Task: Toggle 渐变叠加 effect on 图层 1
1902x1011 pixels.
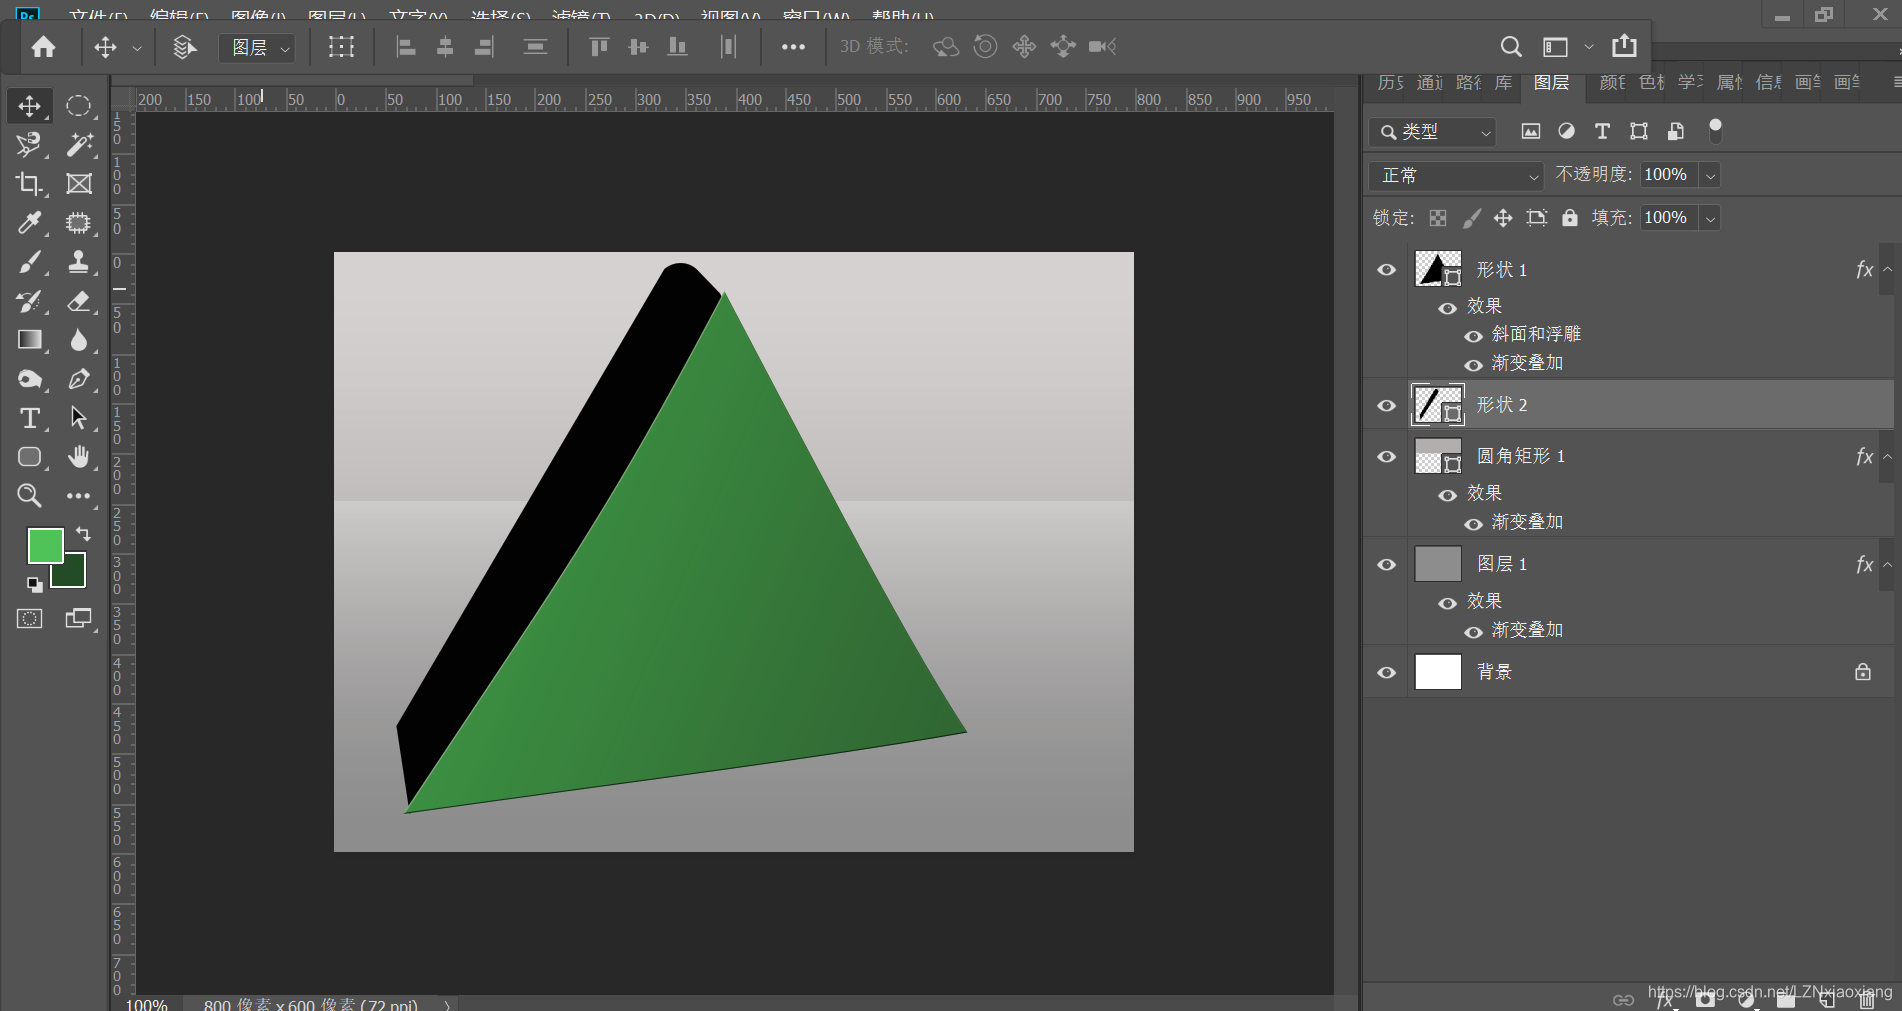Action: tap(1473, 632)
